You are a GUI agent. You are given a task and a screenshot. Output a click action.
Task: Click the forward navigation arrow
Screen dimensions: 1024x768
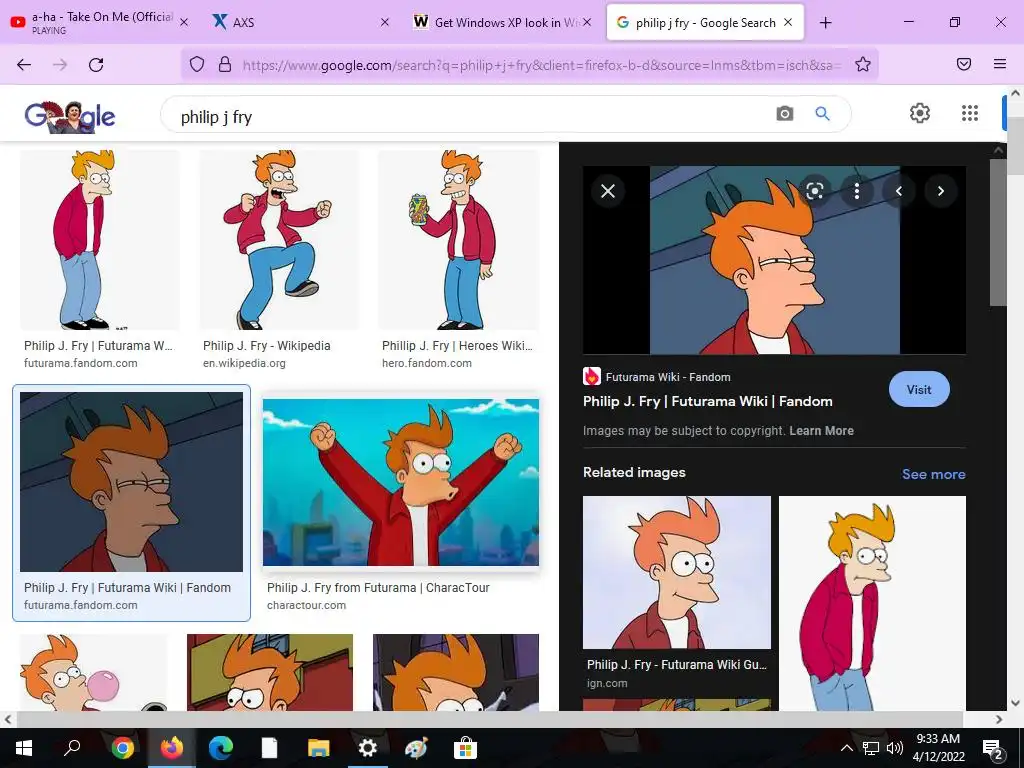[x=60, y=64]
